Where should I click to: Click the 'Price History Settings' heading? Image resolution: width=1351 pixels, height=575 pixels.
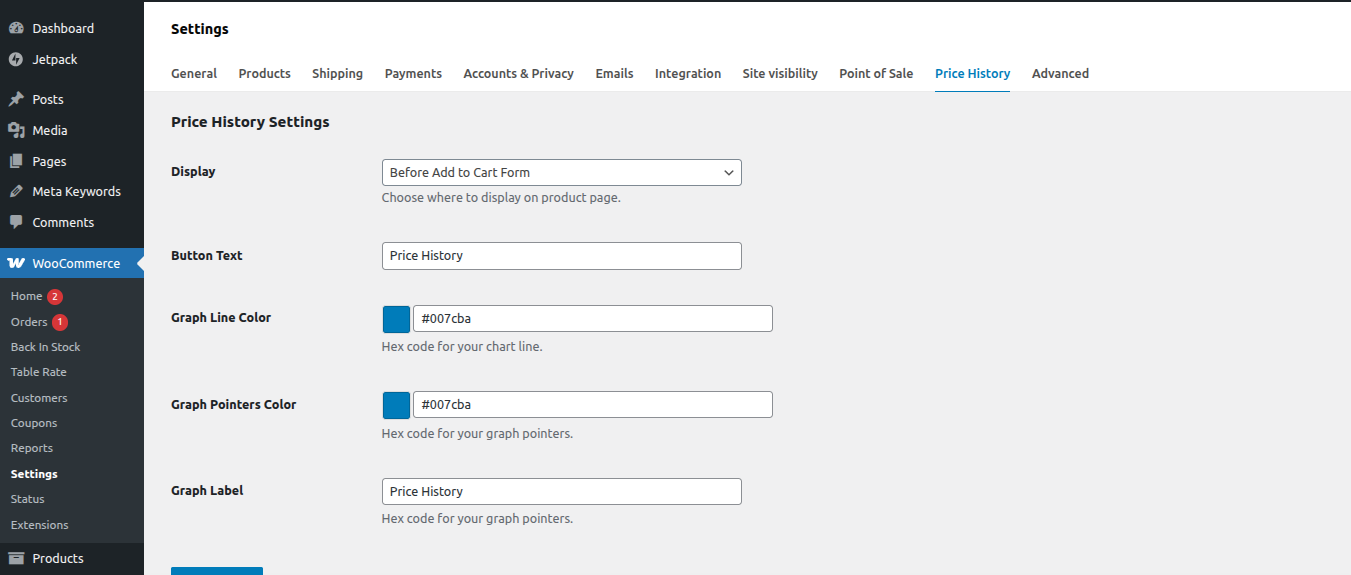pos(250,122)
